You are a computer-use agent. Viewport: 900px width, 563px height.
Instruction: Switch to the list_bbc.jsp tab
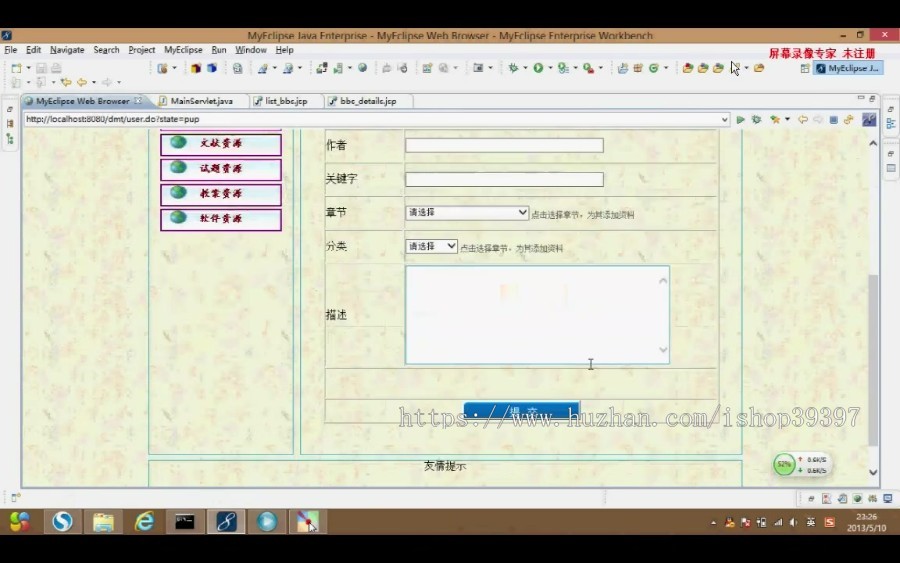(286, 101)
